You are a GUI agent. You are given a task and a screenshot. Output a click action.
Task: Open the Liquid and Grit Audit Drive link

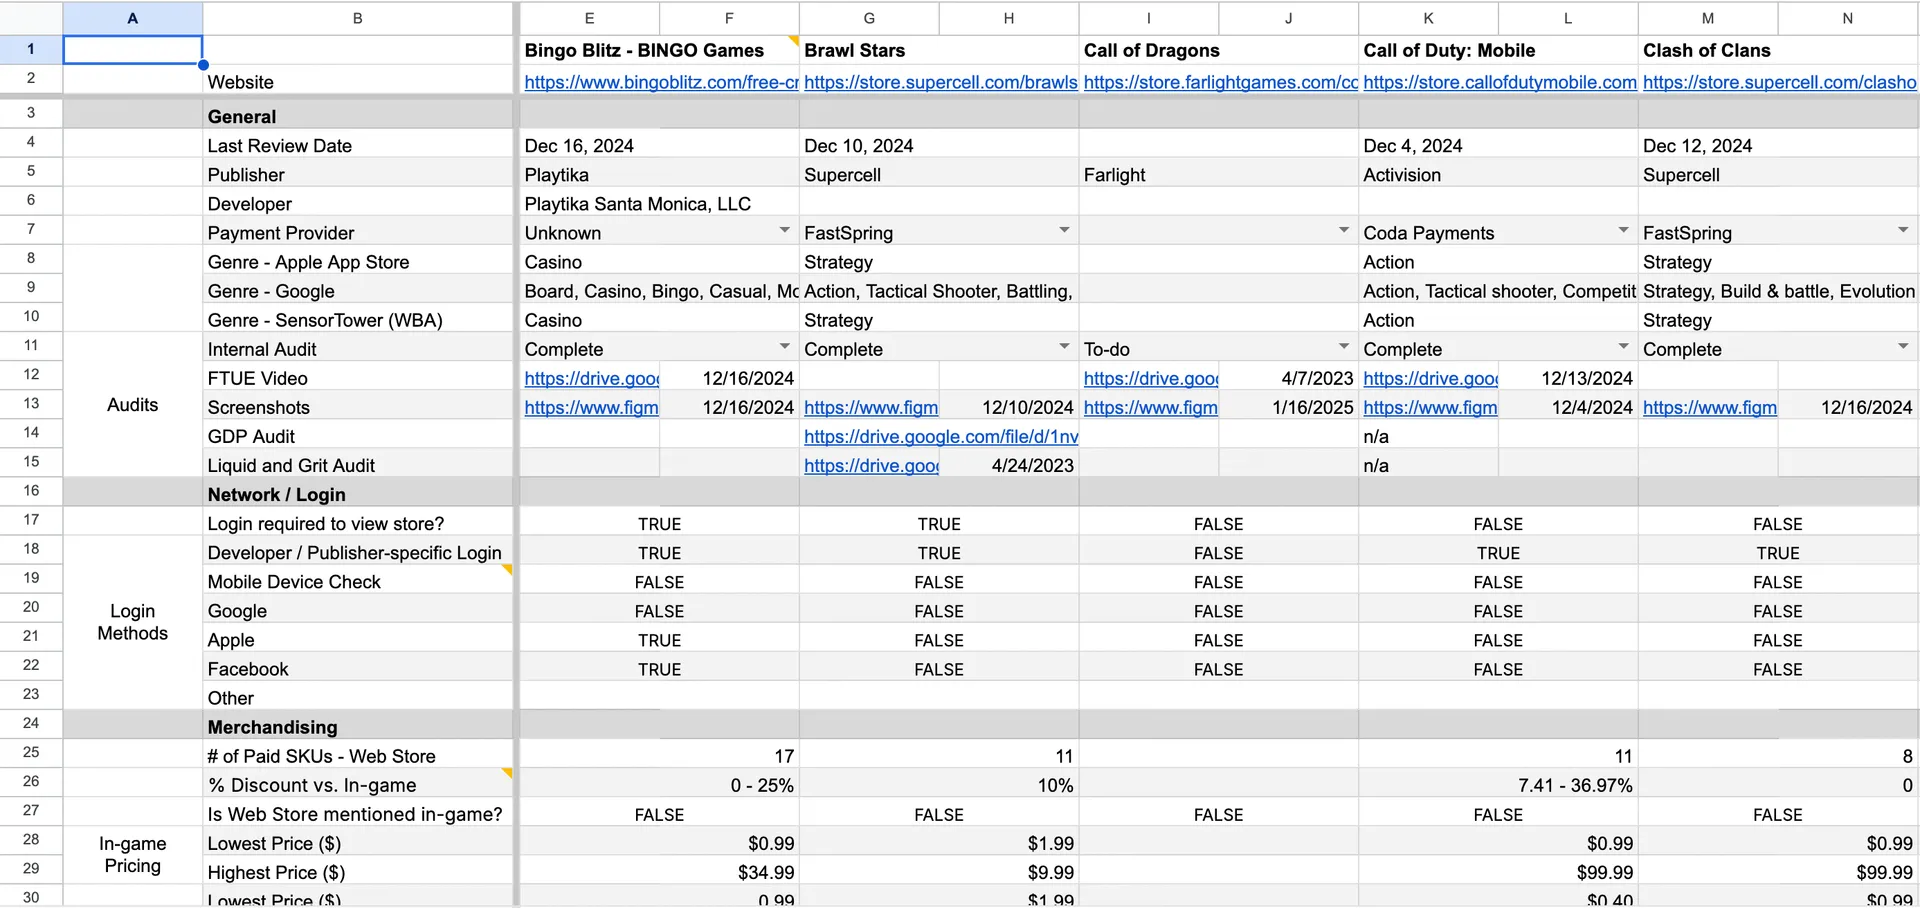click(x=871, y=465)
